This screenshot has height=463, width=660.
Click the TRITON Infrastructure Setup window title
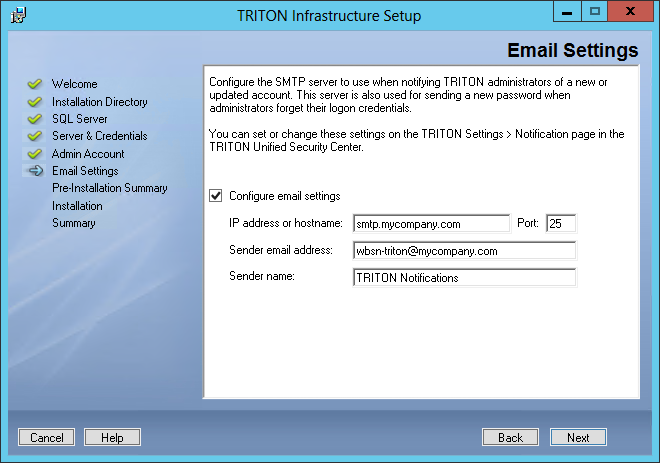(329, 16)
